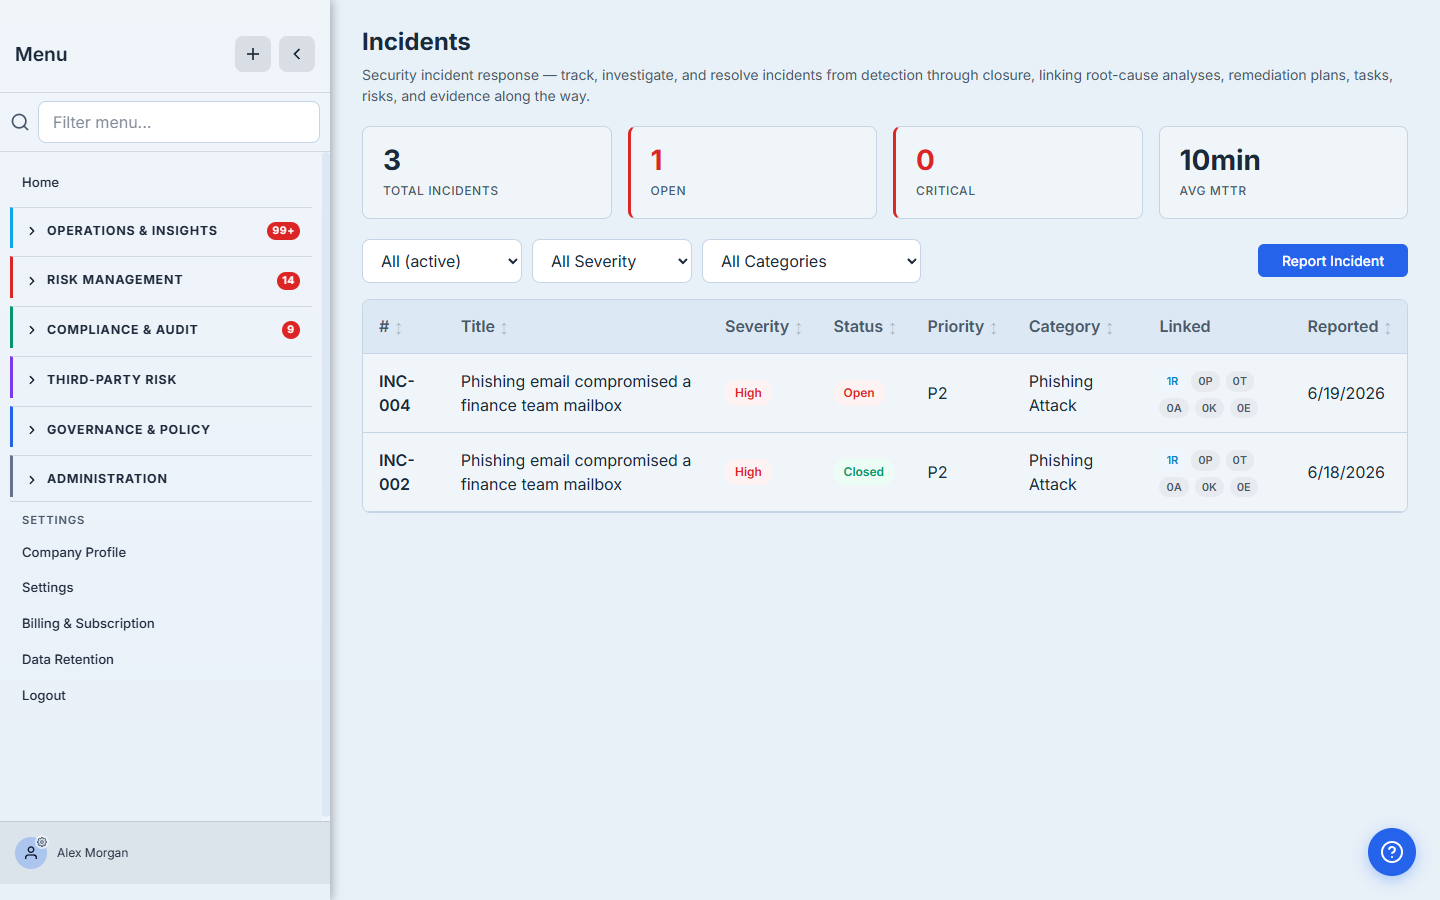Click the 14 badge on Risk Management

tap(288, 280)
